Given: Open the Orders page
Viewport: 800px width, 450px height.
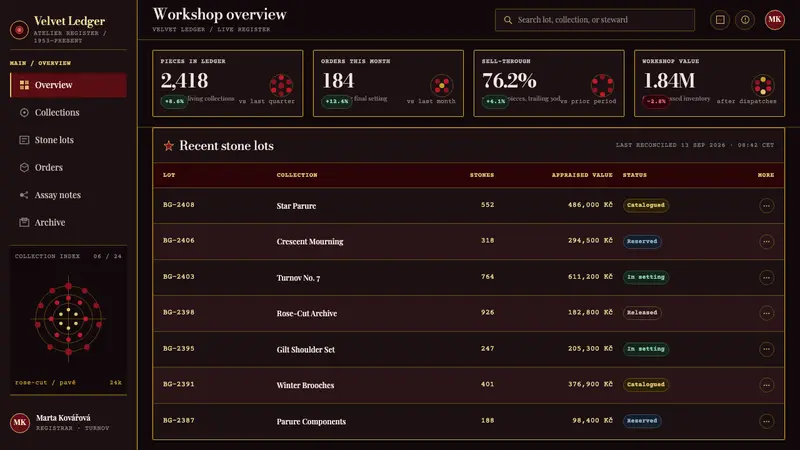Looking at the screenshot, I should [x=68, y=167].
